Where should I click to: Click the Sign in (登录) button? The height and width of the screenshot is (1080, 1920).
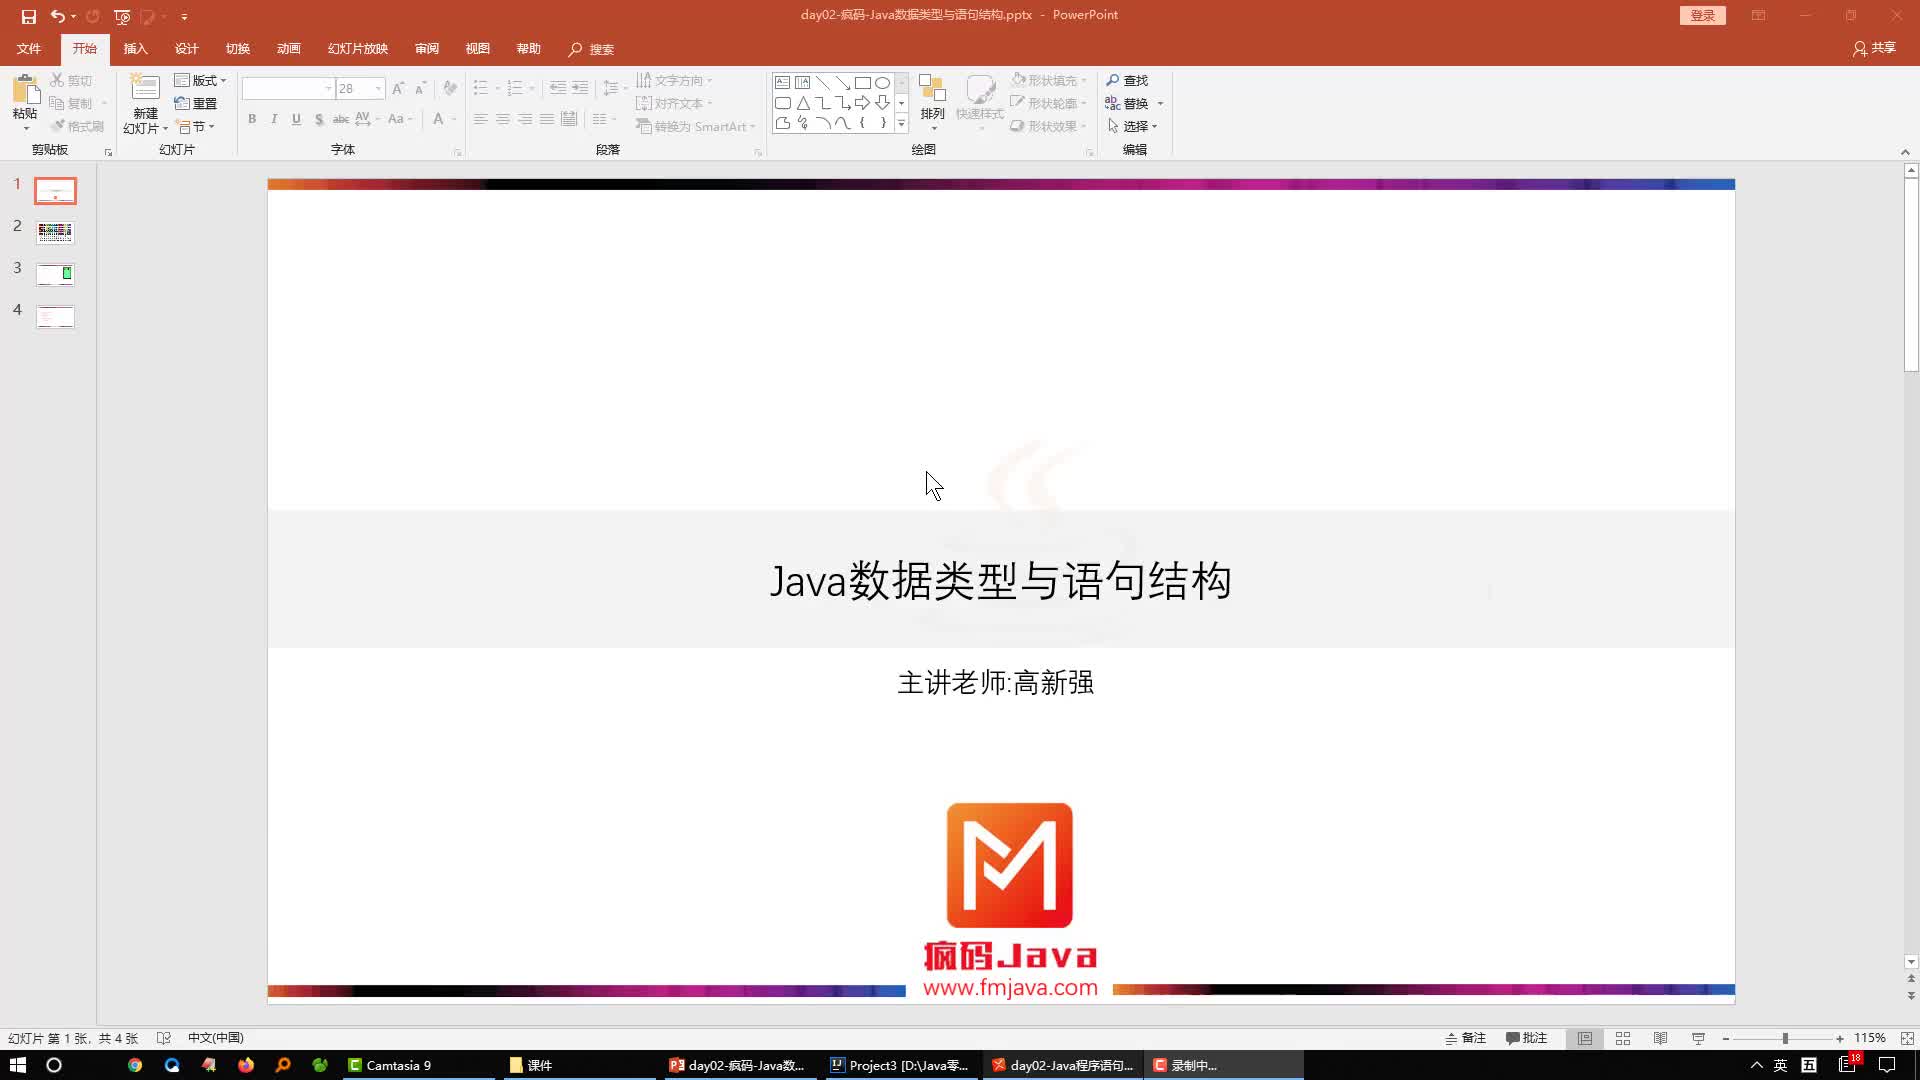1702,15
